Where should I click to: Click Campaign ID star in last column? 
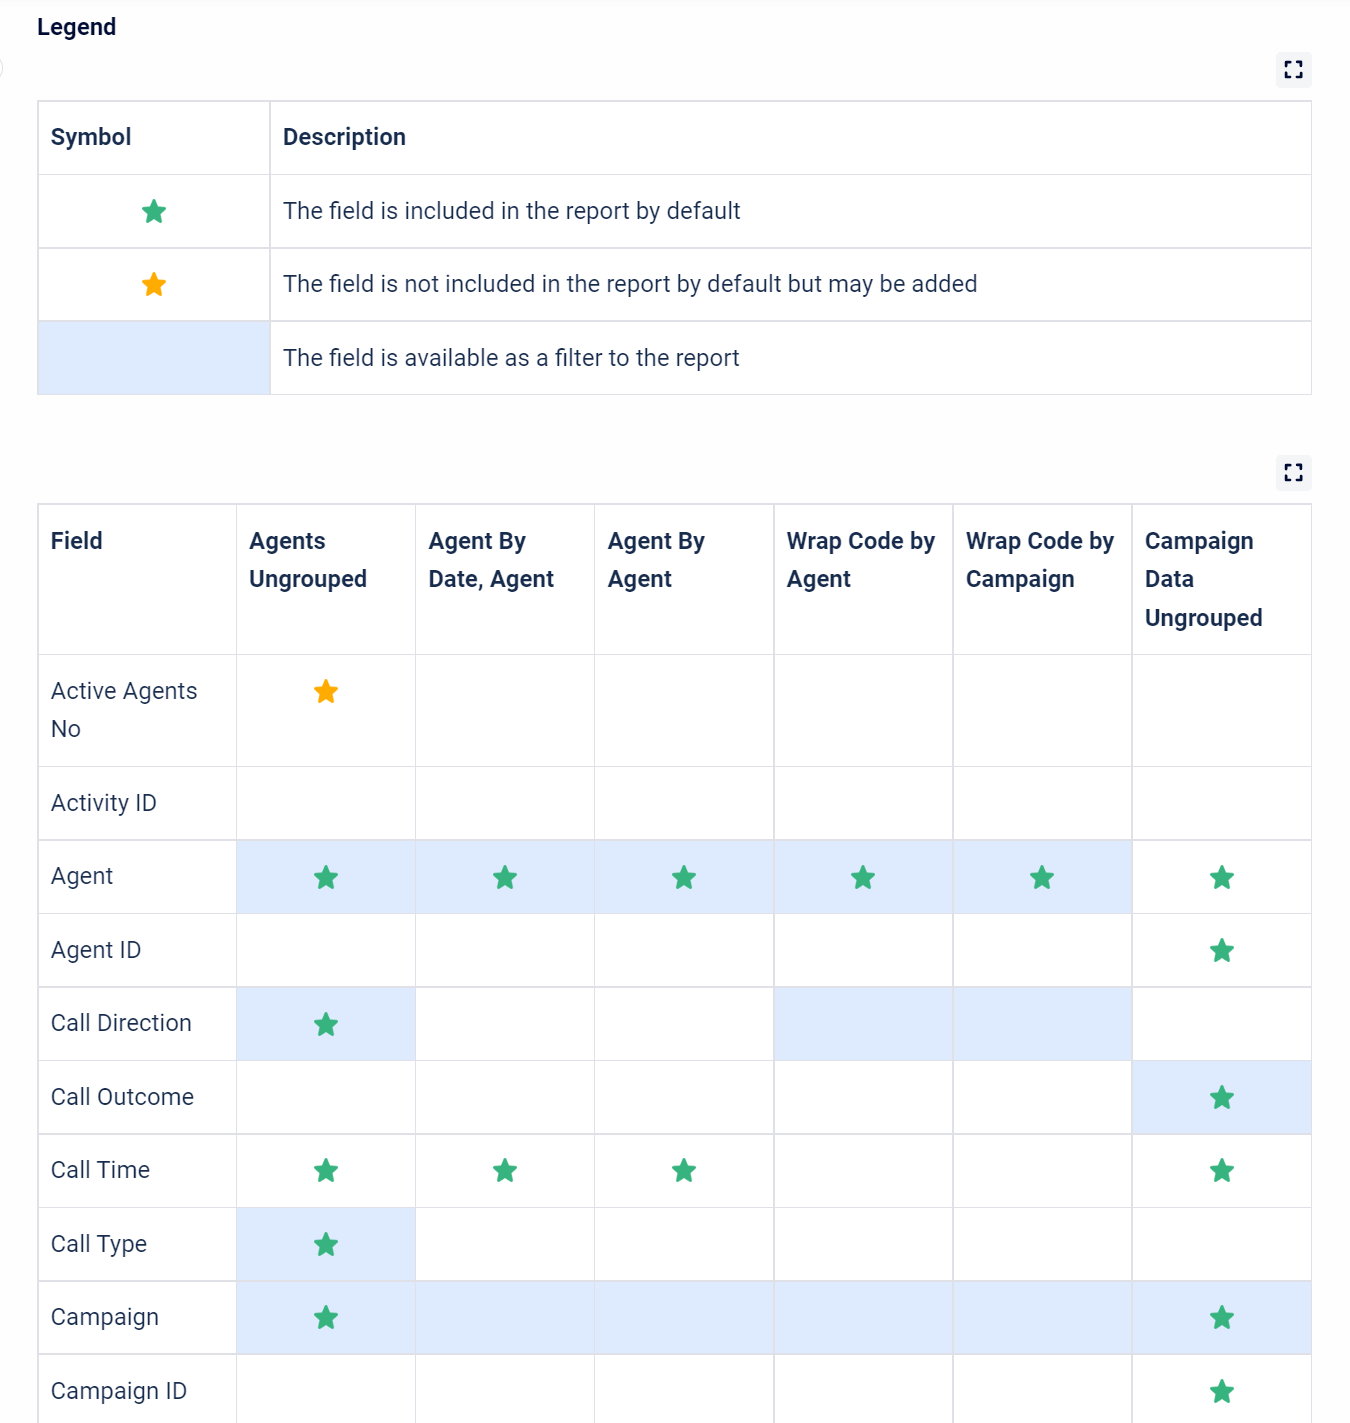click(1221, 1392)
